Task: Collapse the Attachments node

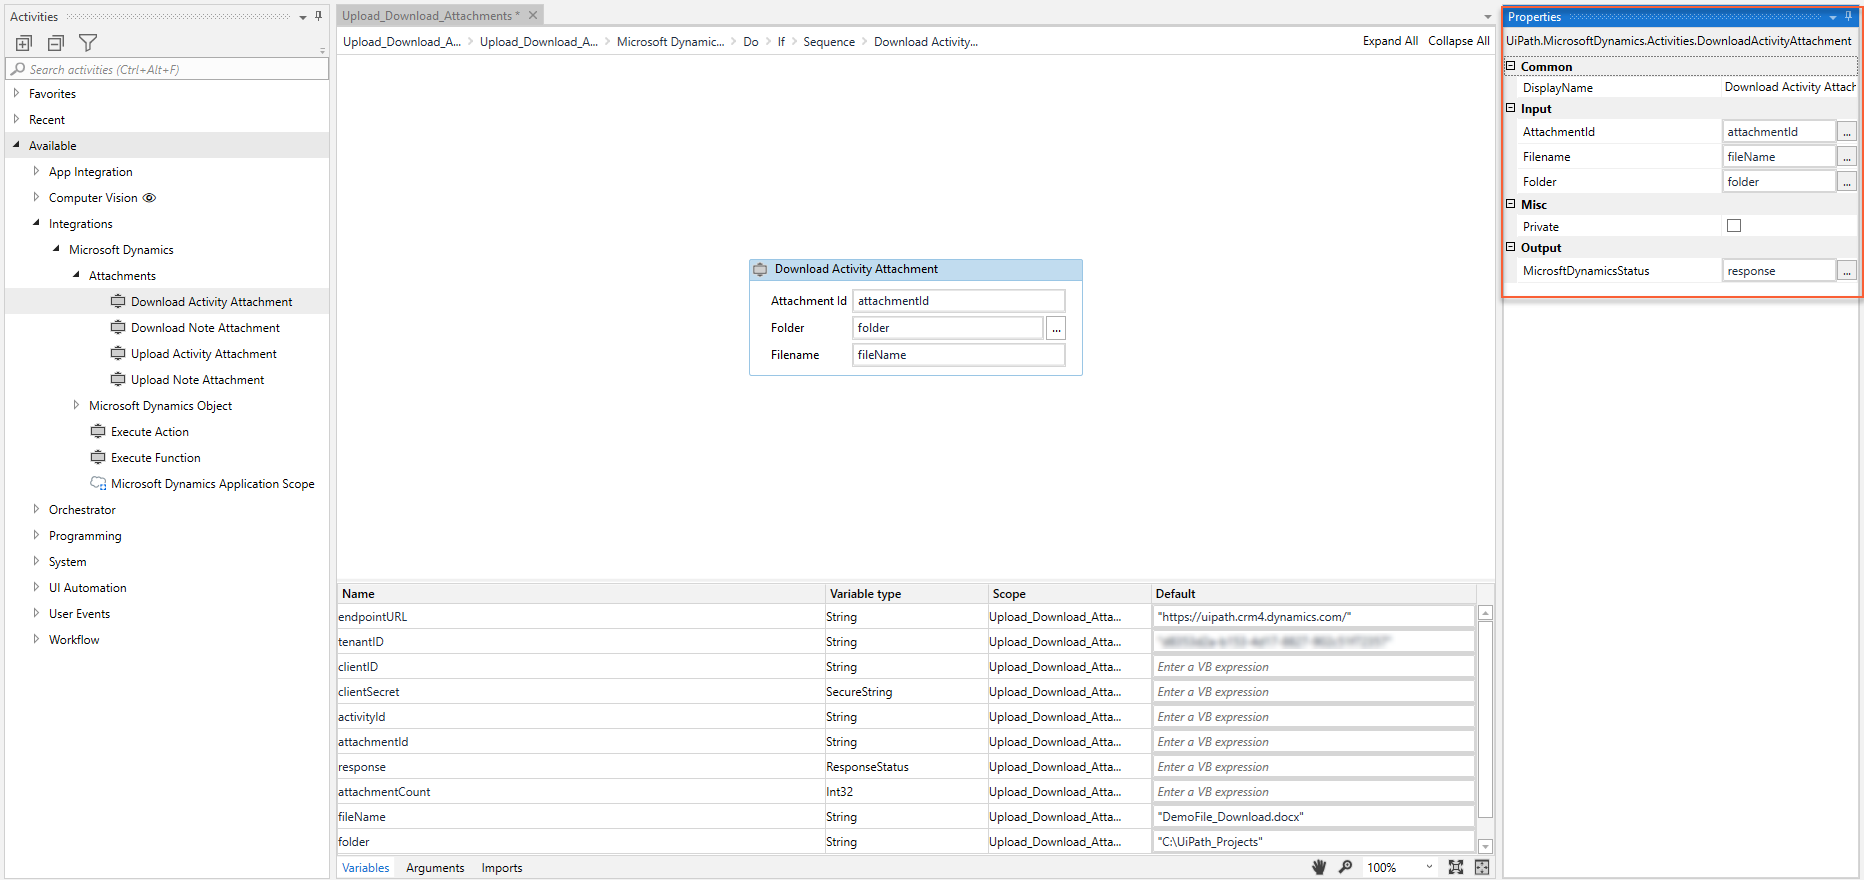Action: 76,275
